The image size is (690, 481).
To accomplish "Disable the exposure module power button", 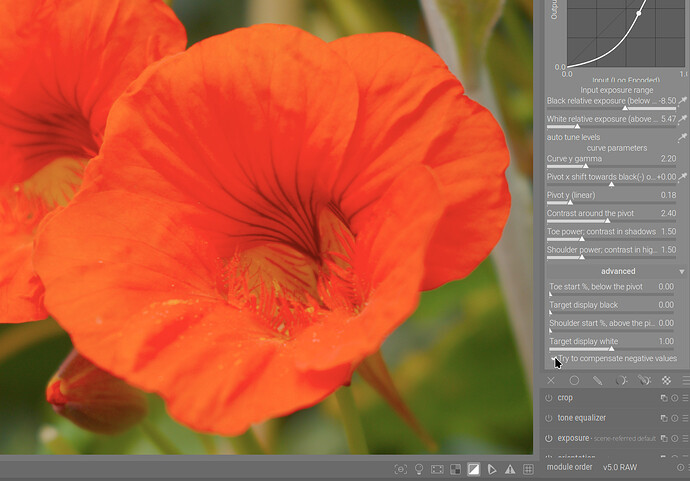I will tap(549, 438).
